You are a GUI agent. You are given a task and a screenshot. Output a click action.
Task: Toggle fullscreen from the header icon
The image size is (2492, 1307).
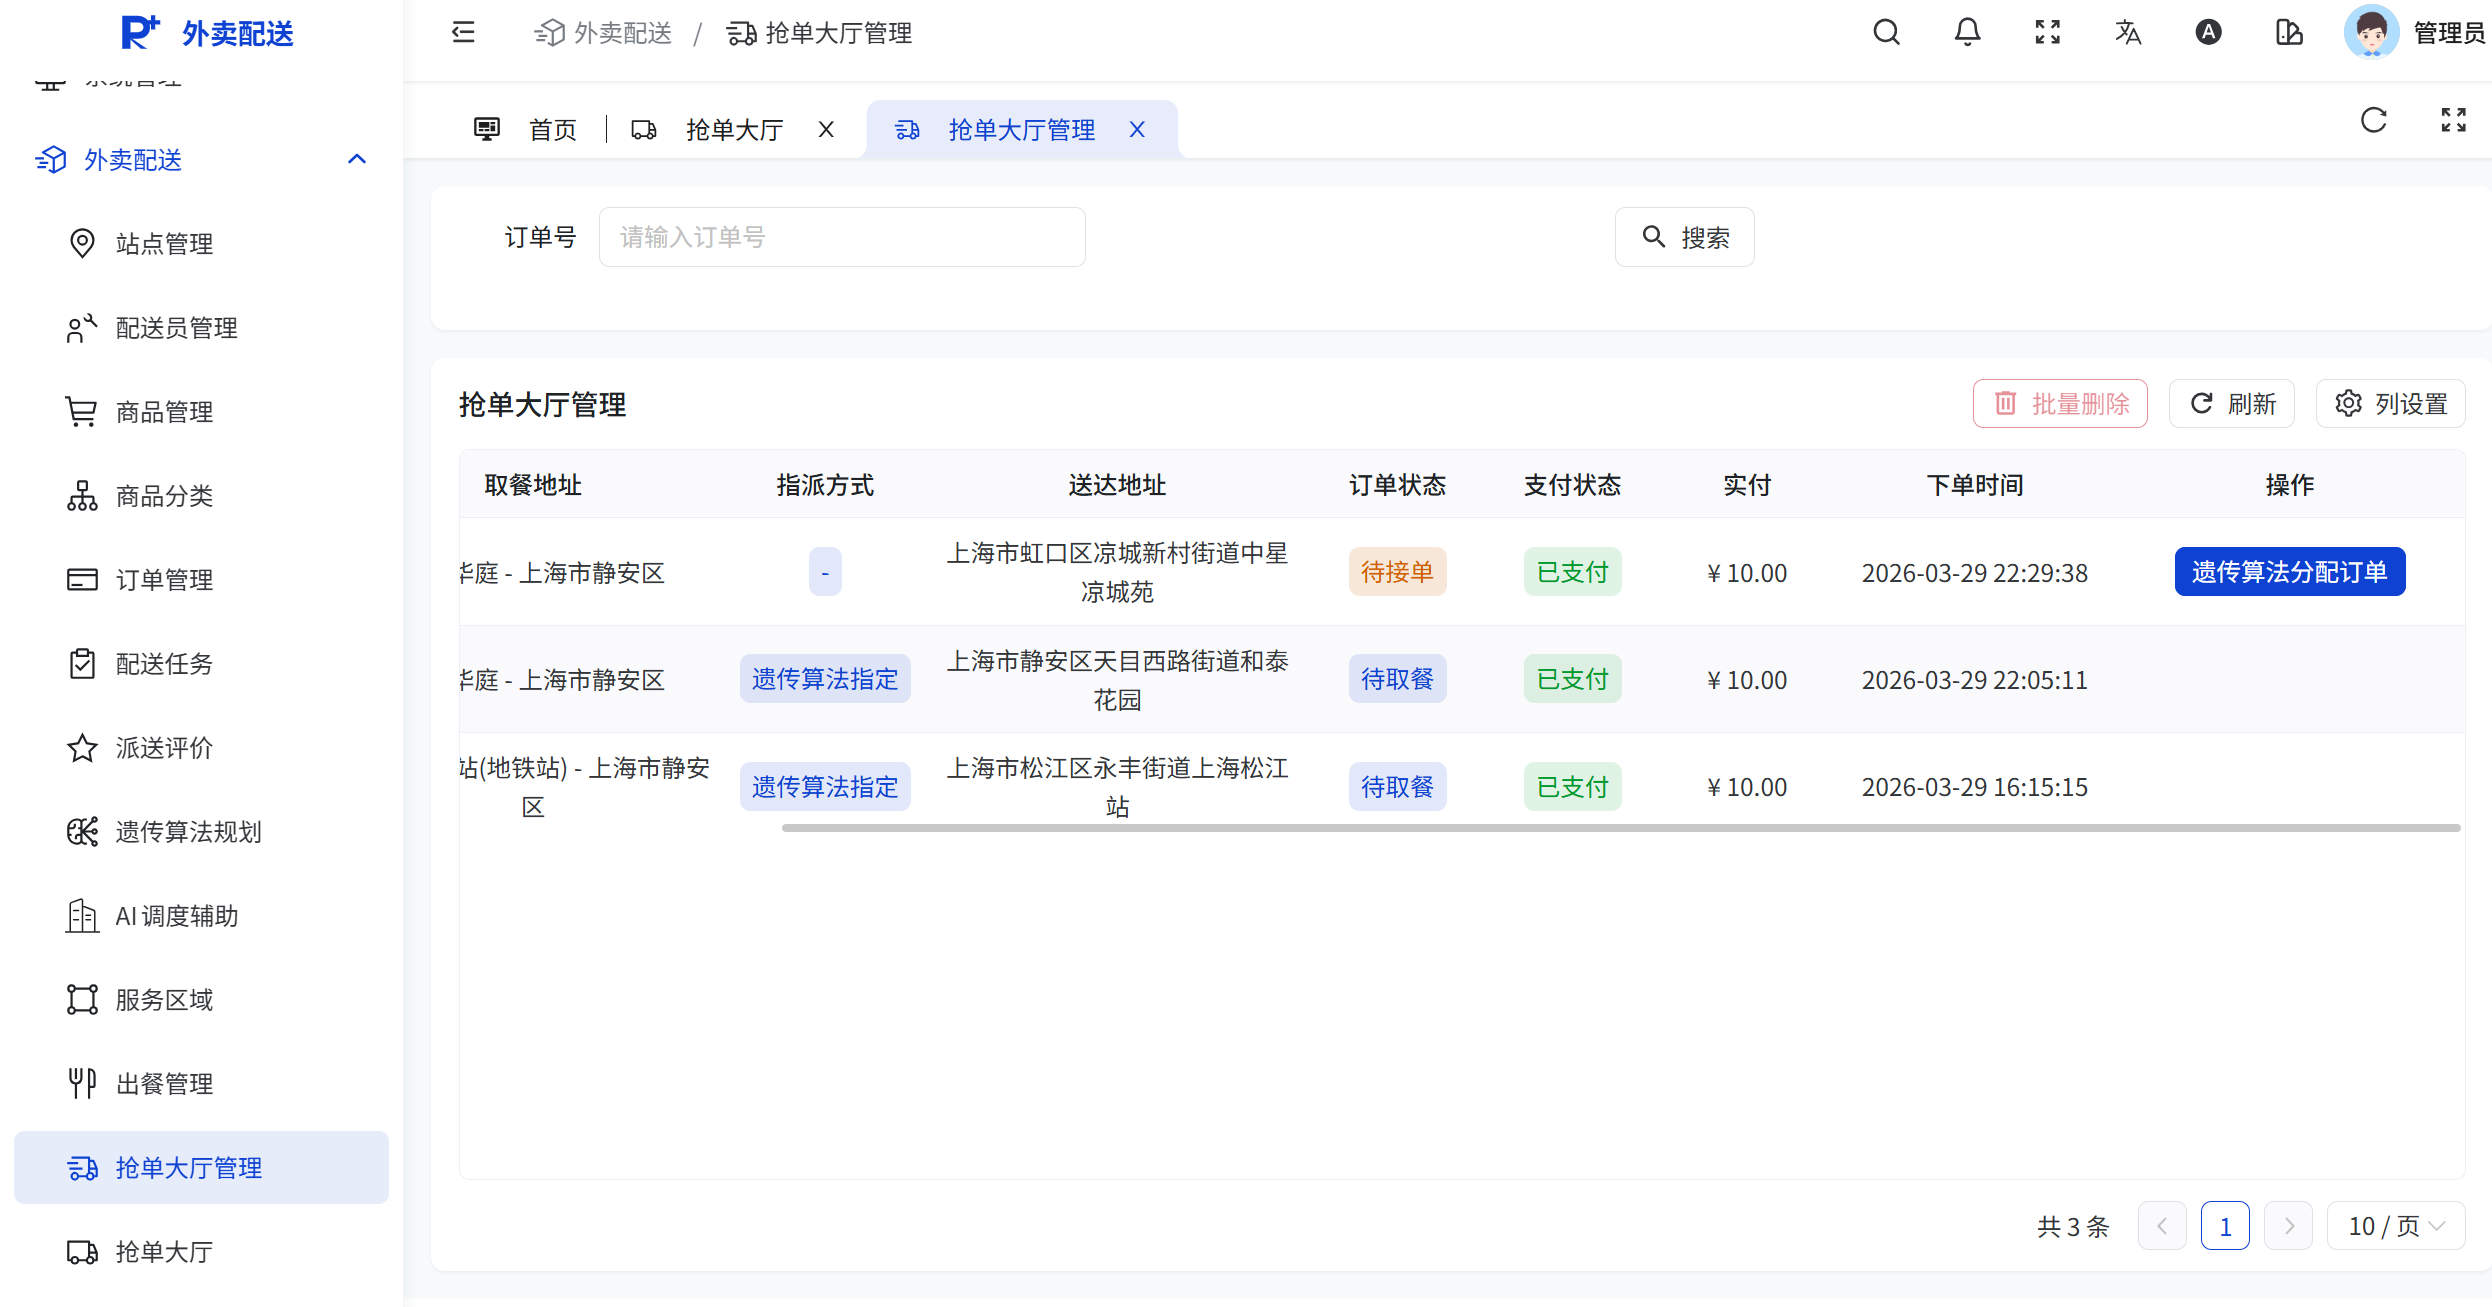coord(2047,33)
